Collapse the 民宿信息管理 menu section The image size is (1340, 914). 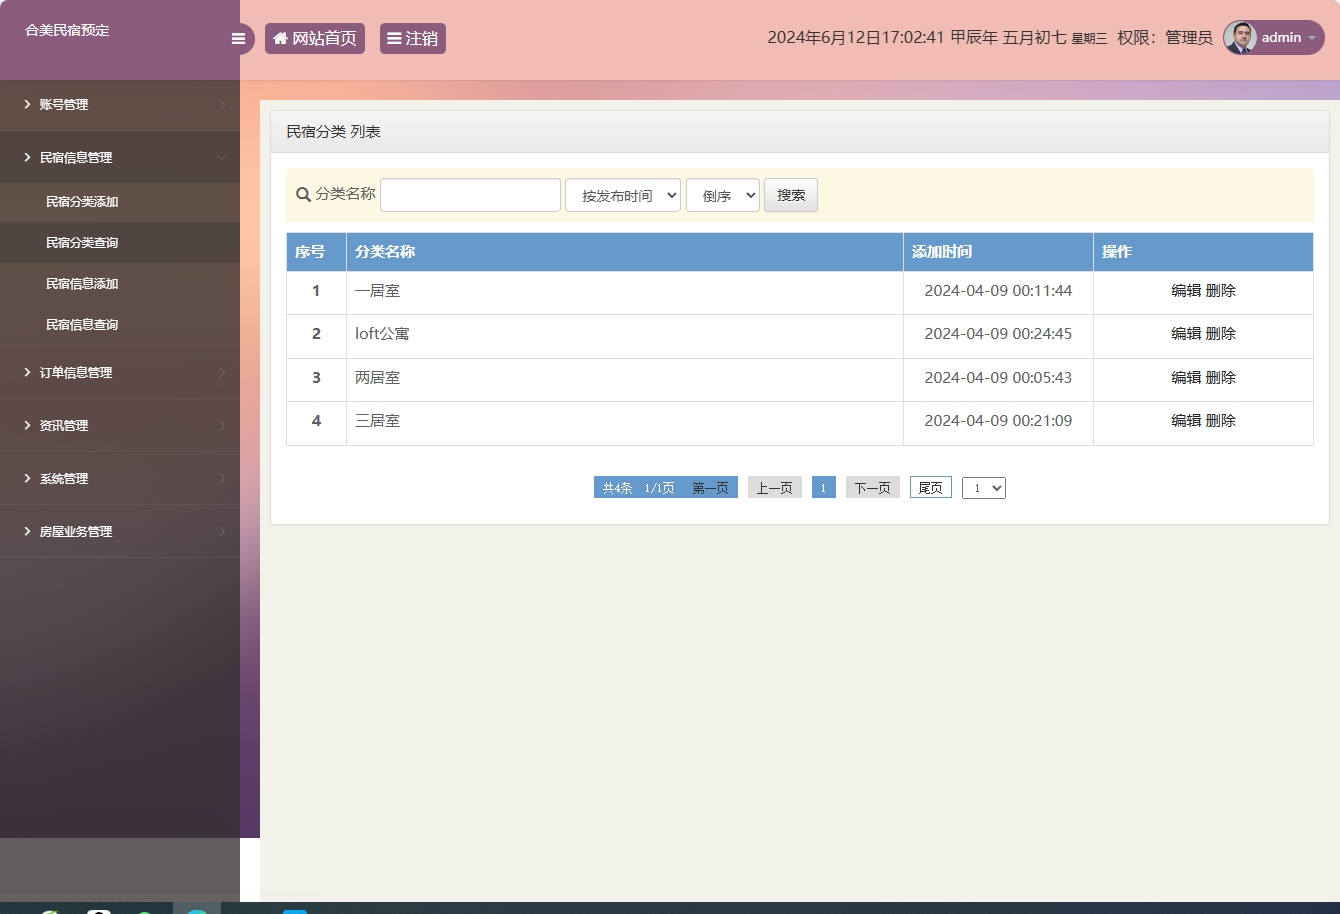point(77,157)
